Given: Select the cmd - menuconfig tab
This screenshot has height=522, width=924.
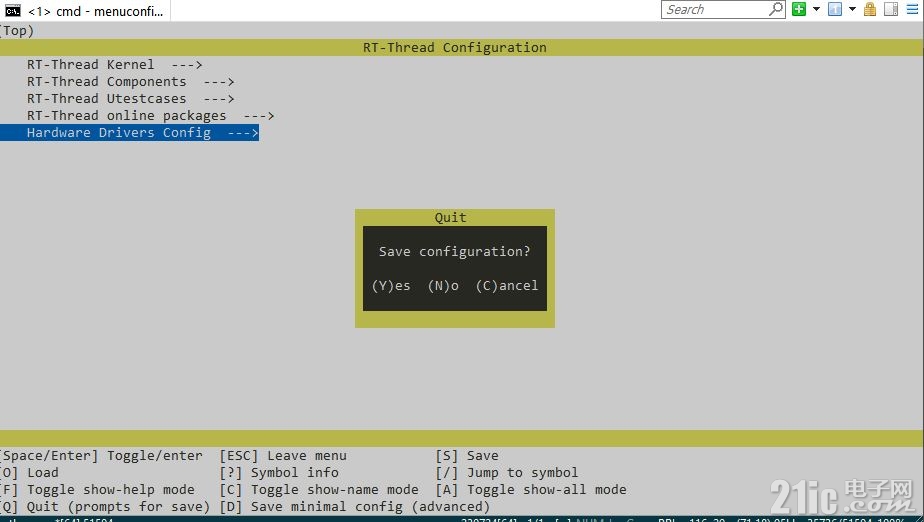Looking at the screenshot, I should pos(85,11).
